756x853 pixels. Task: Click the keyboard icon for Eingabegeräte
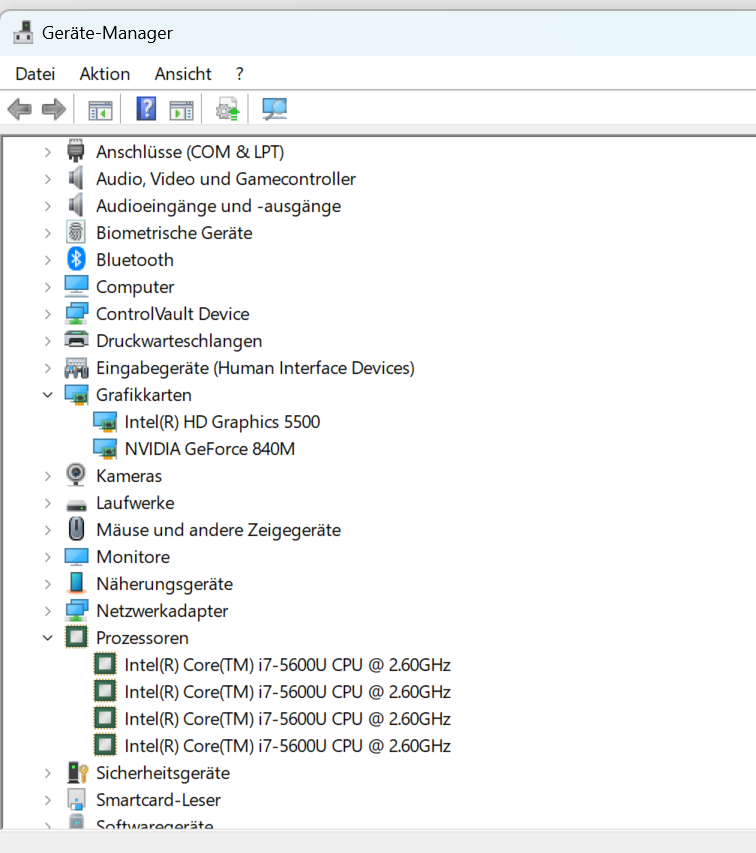76,368
